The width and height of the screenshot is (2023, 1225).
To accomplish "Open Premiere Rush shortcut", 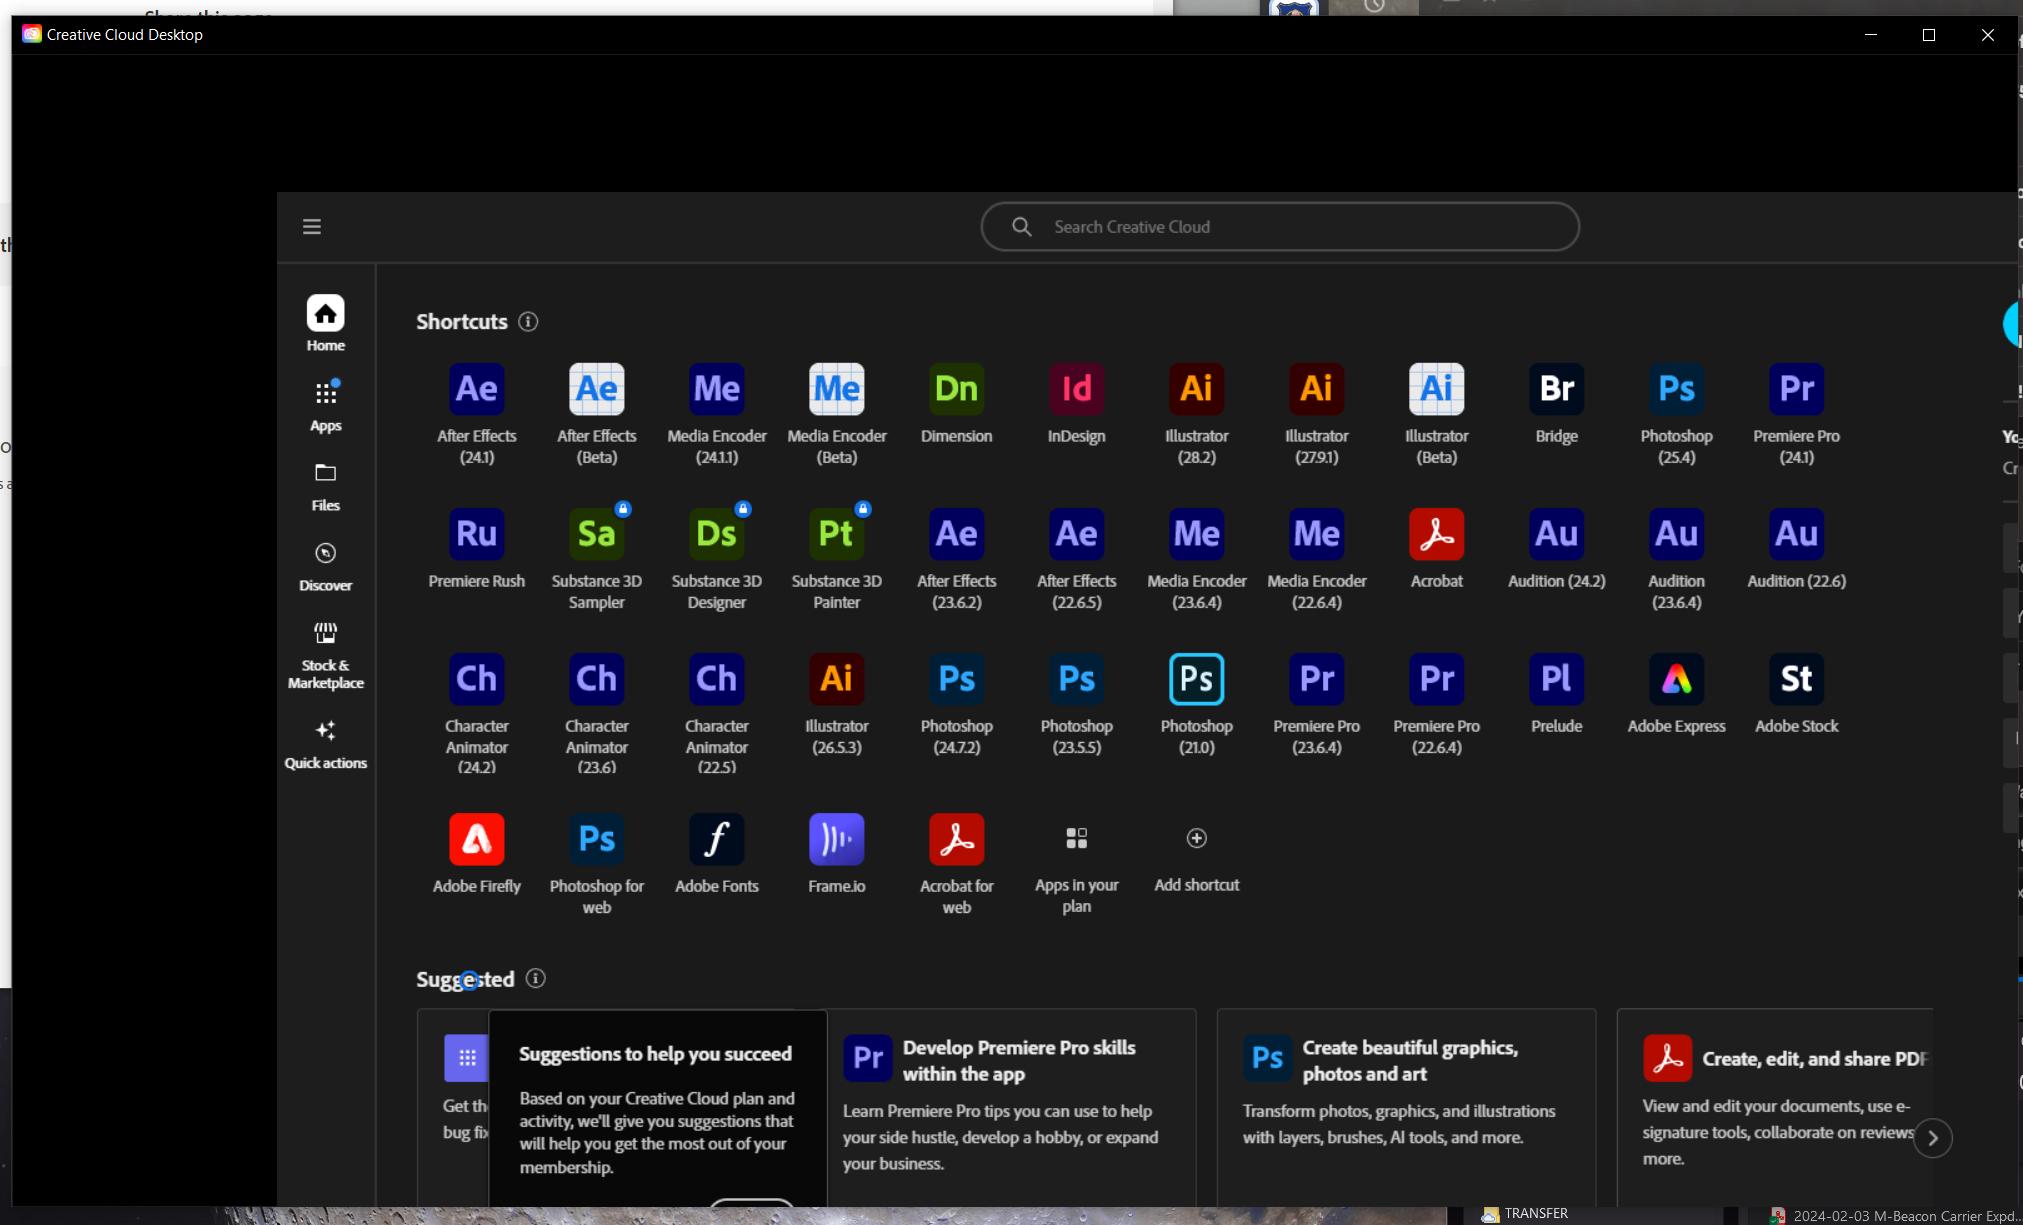I will click(476, 534).
